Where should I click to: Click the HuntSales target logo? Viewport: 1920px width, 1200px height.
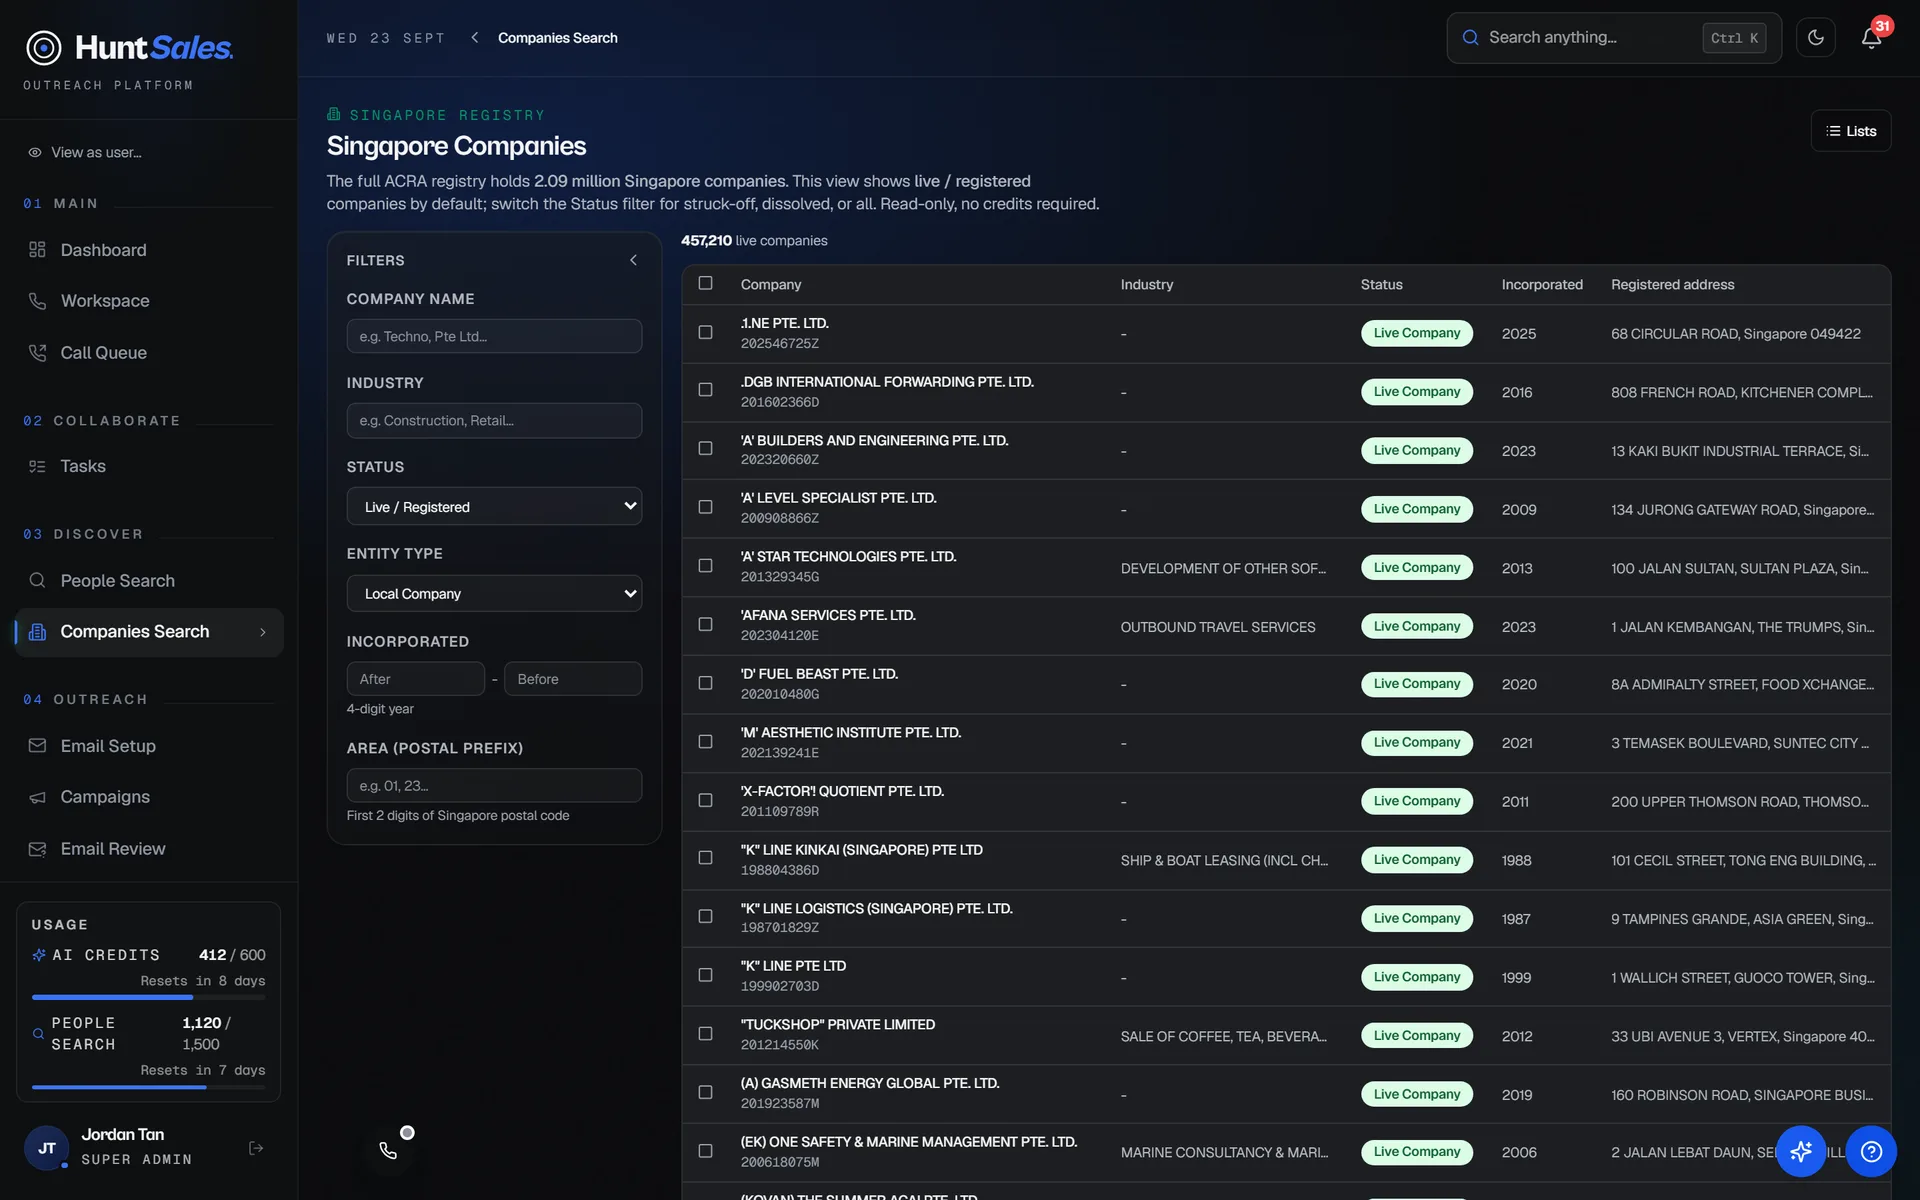pyautogui.click(x=43, y=48)
